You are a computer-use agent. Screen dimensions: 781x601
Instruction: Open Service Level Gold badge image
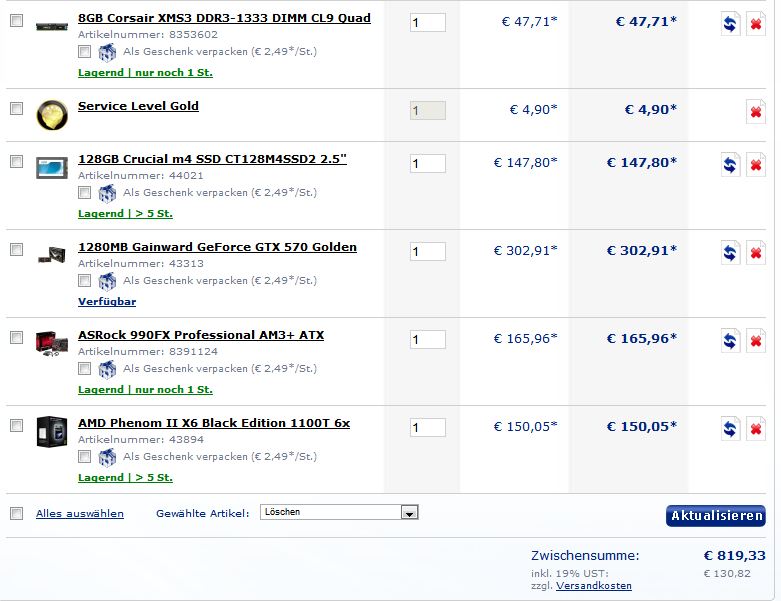coord(52,115)
